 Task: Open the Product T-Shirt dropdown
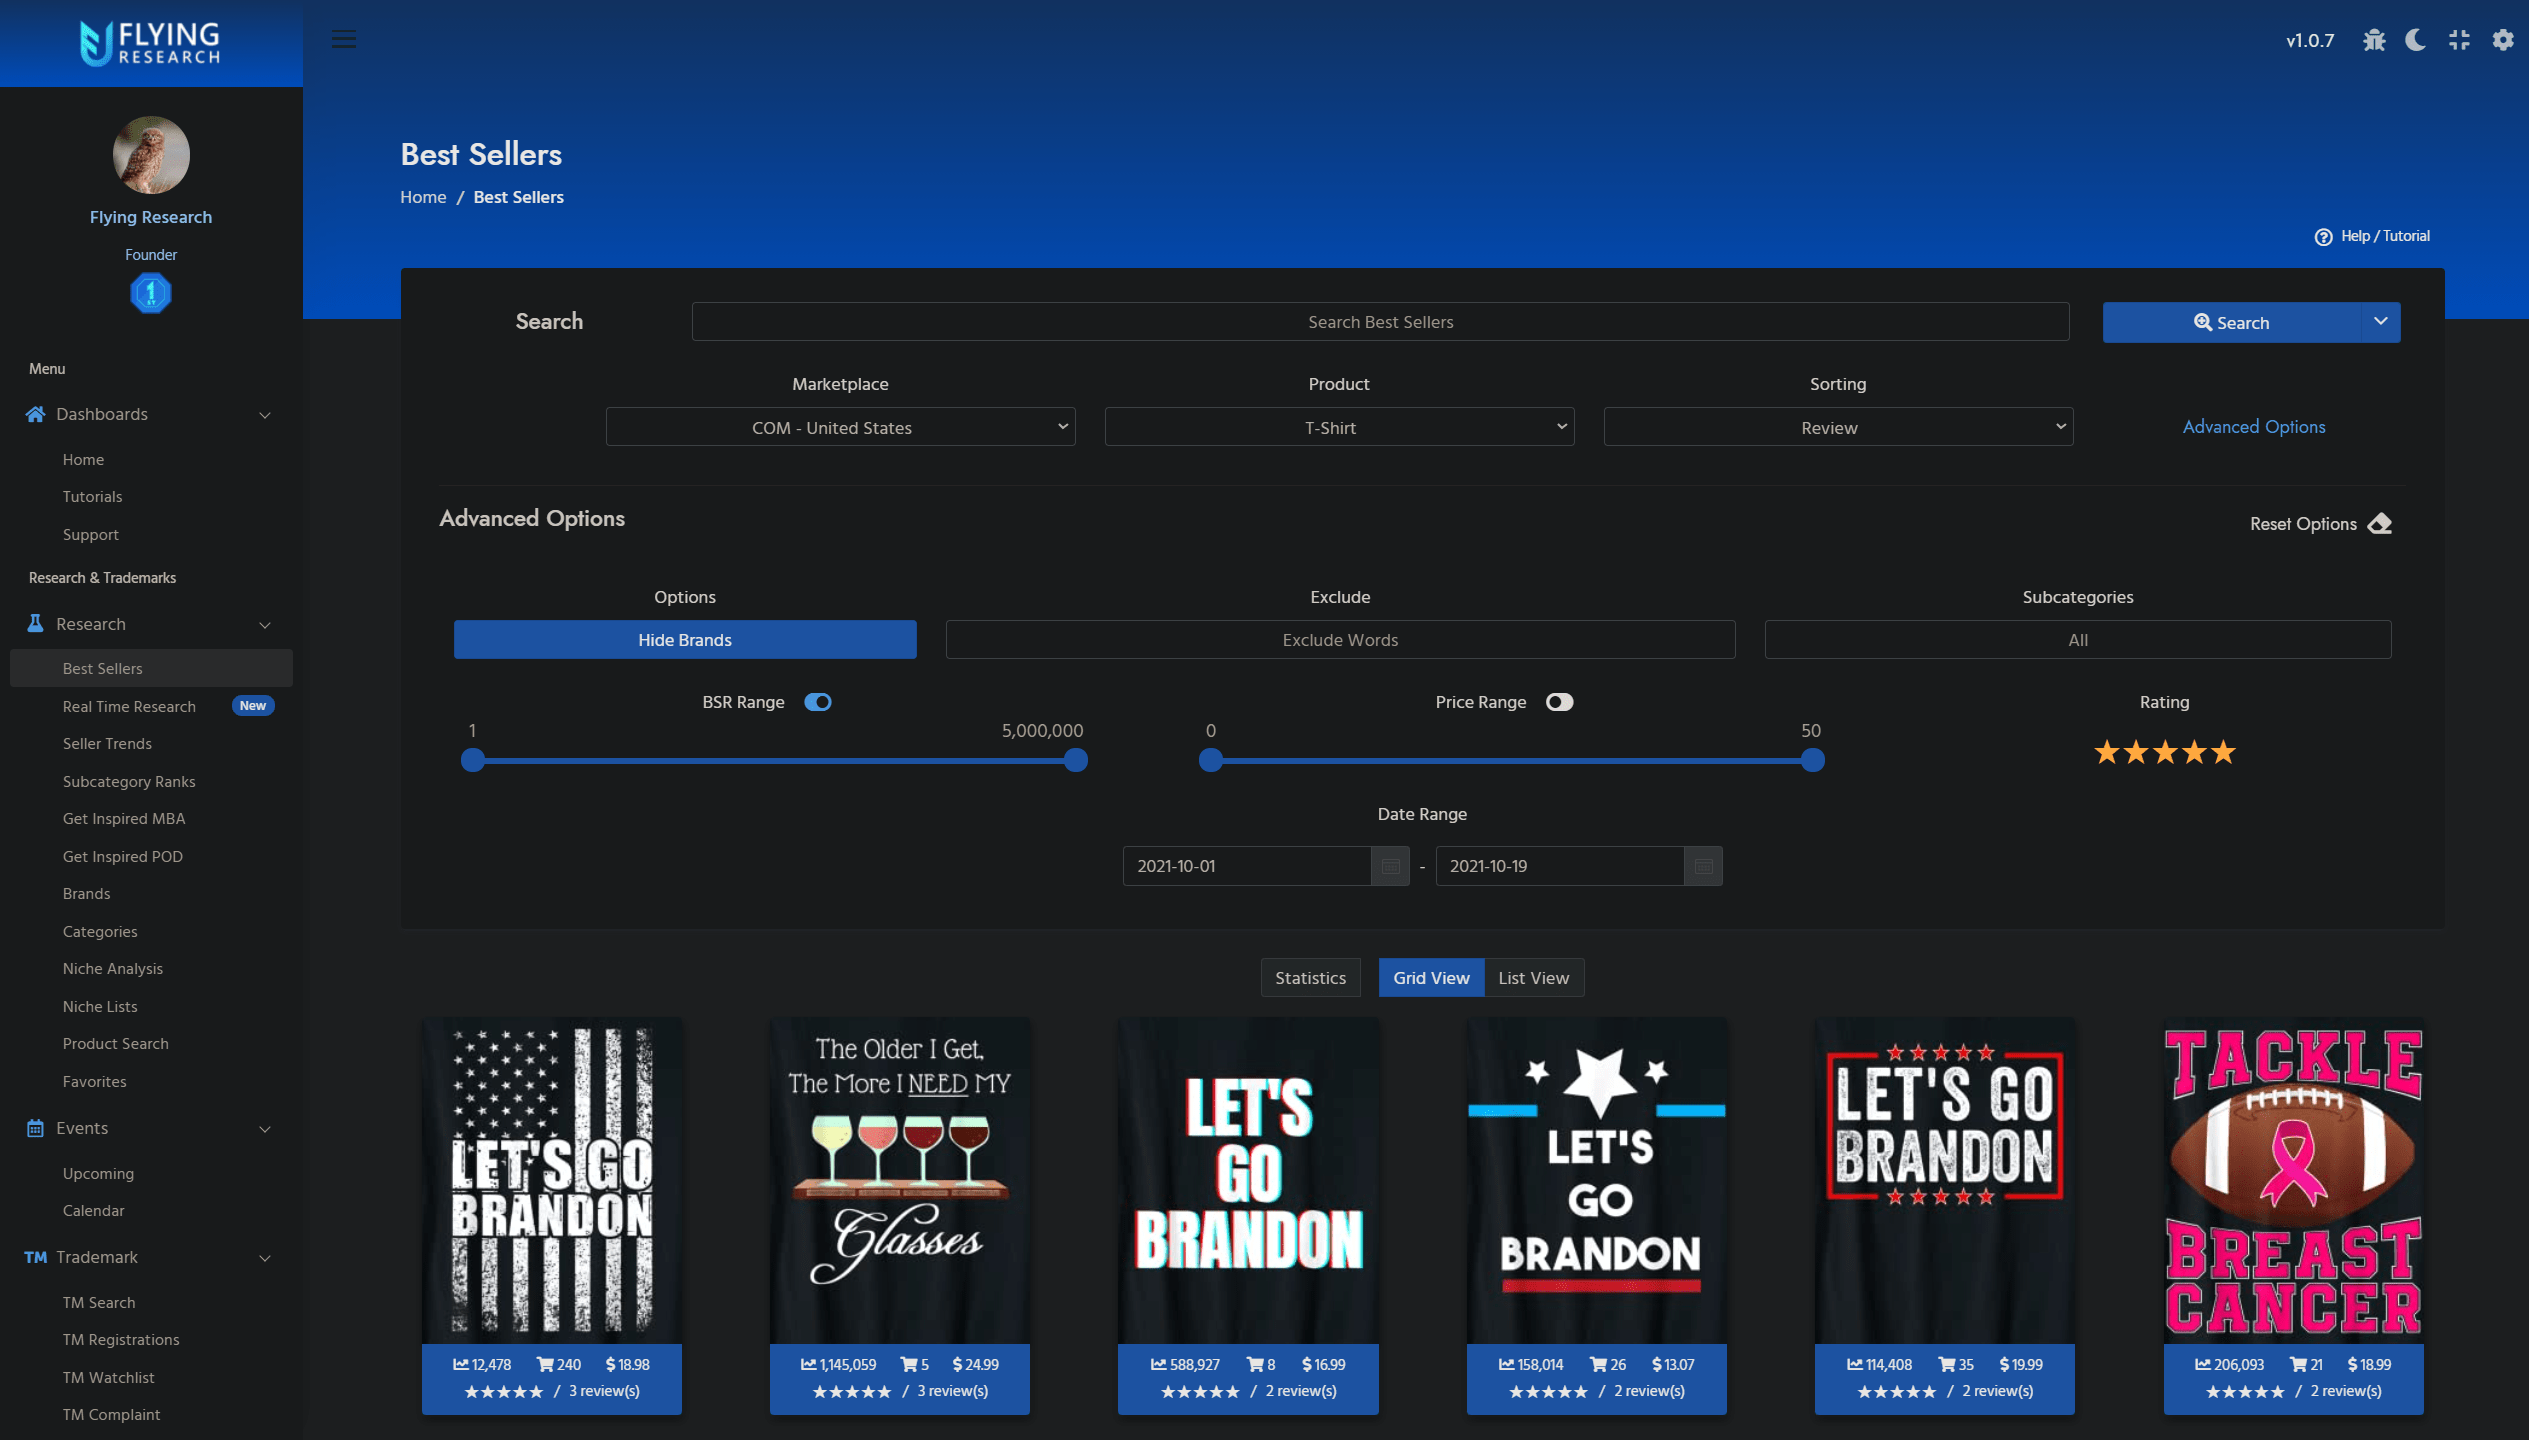coord(1339,427)
